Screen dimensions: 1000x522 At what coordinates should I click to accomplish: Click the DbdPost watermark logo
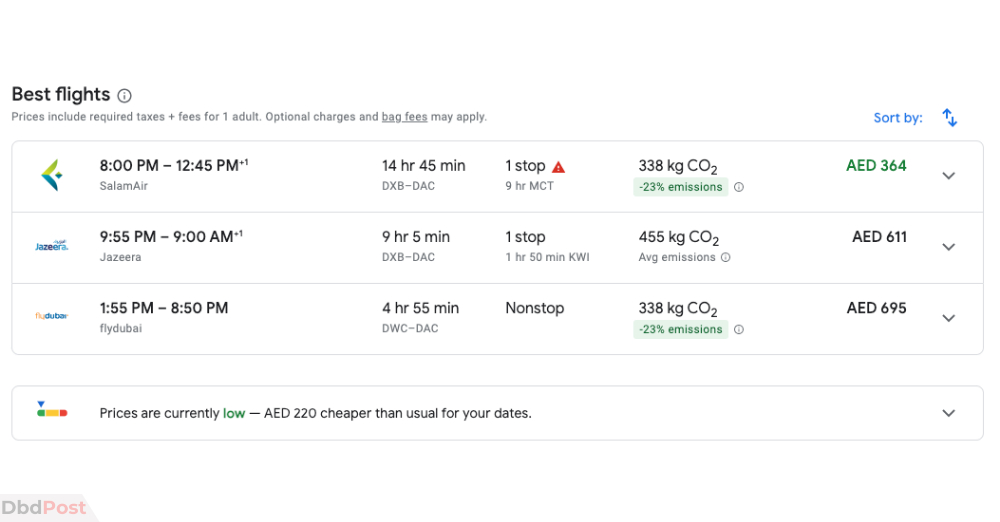click(43, 508)
